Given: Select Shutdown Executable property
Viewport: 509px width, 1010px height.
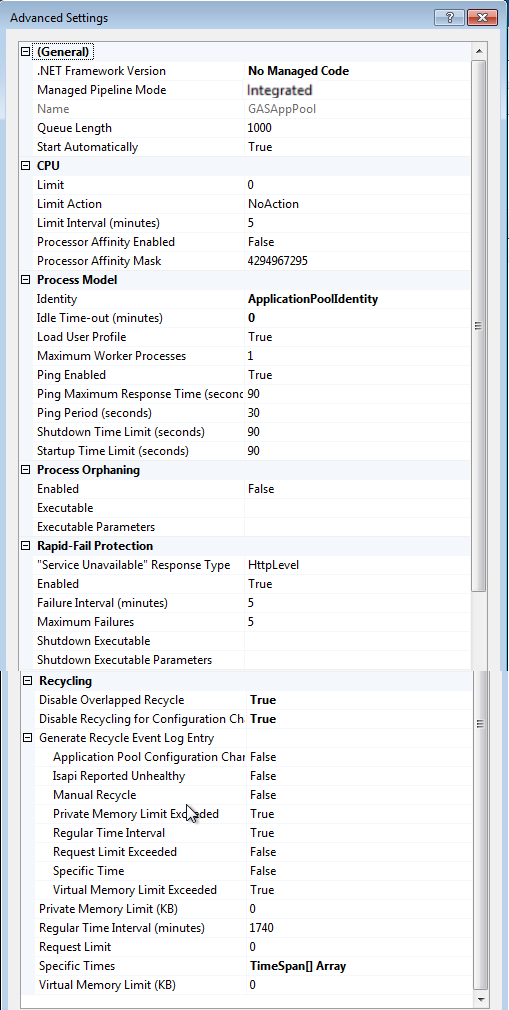Looking at the screenshot, I should coord(93,641).
